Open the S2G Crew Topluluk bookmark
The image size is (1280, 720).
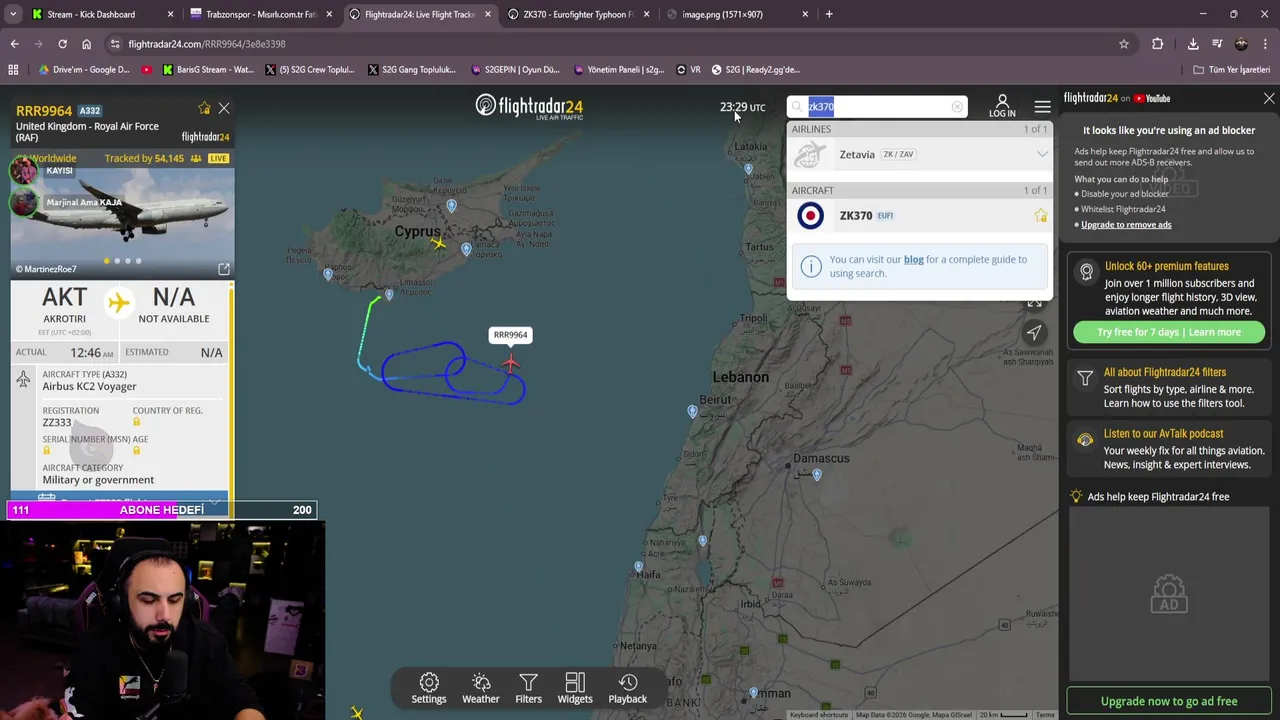(x=310, y=70)
